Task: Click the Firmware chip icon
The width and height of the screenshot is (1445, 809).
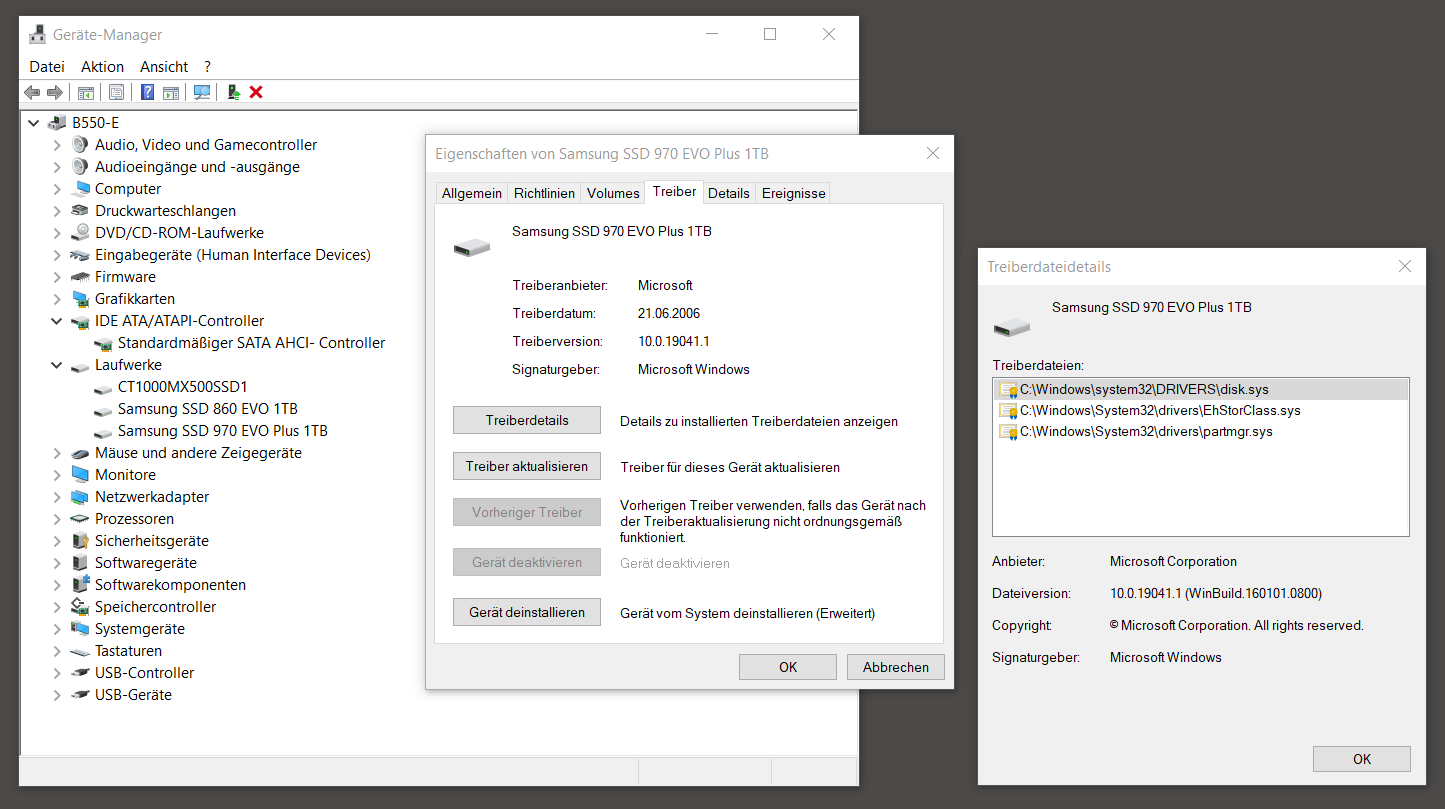Action: (x=80, y=277)
